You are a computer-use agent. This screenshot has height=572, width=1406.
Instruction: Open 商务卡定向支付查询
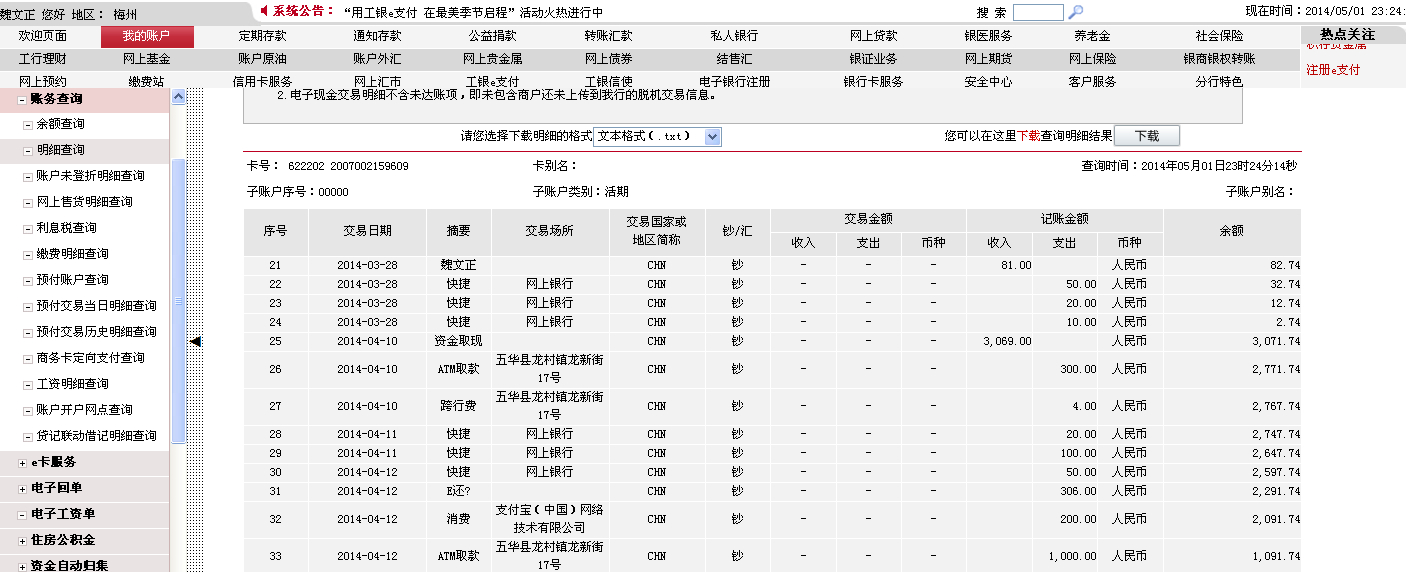(x=90, y=358)
